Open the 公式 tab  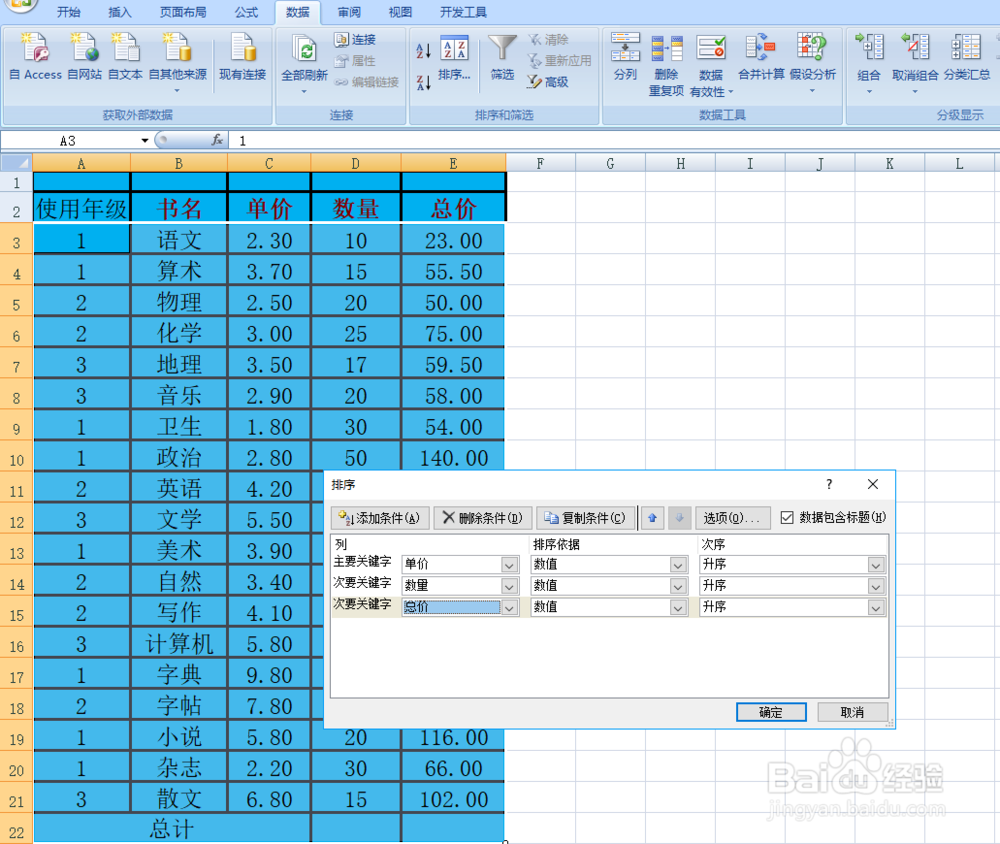click(246, 12)
